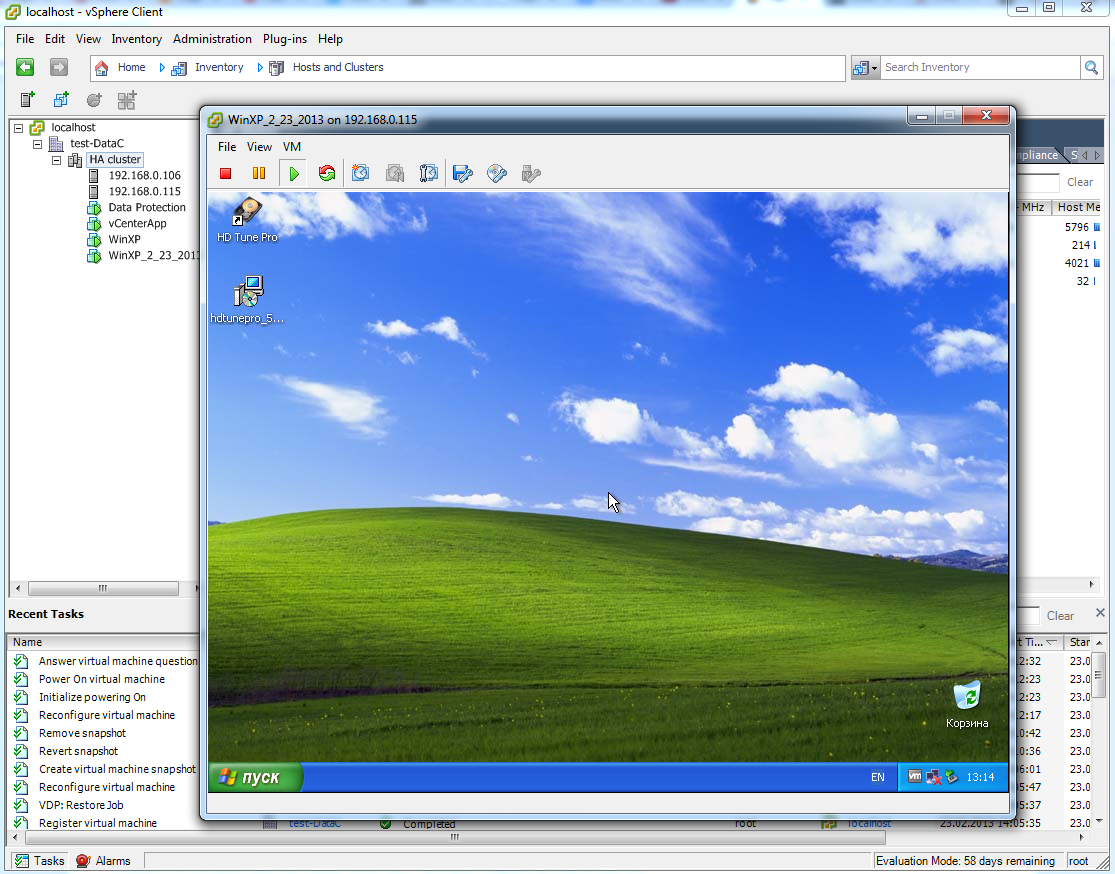Power on VM with green play button

pos(293,174)
